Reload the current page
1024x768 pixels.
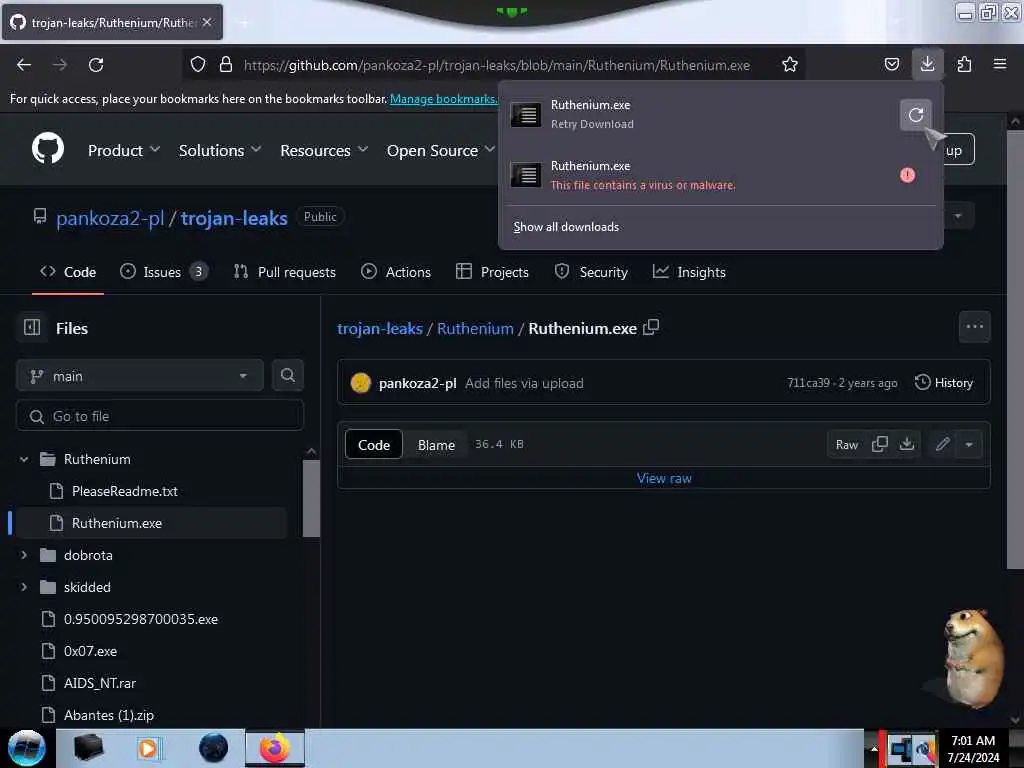(96, 65)
